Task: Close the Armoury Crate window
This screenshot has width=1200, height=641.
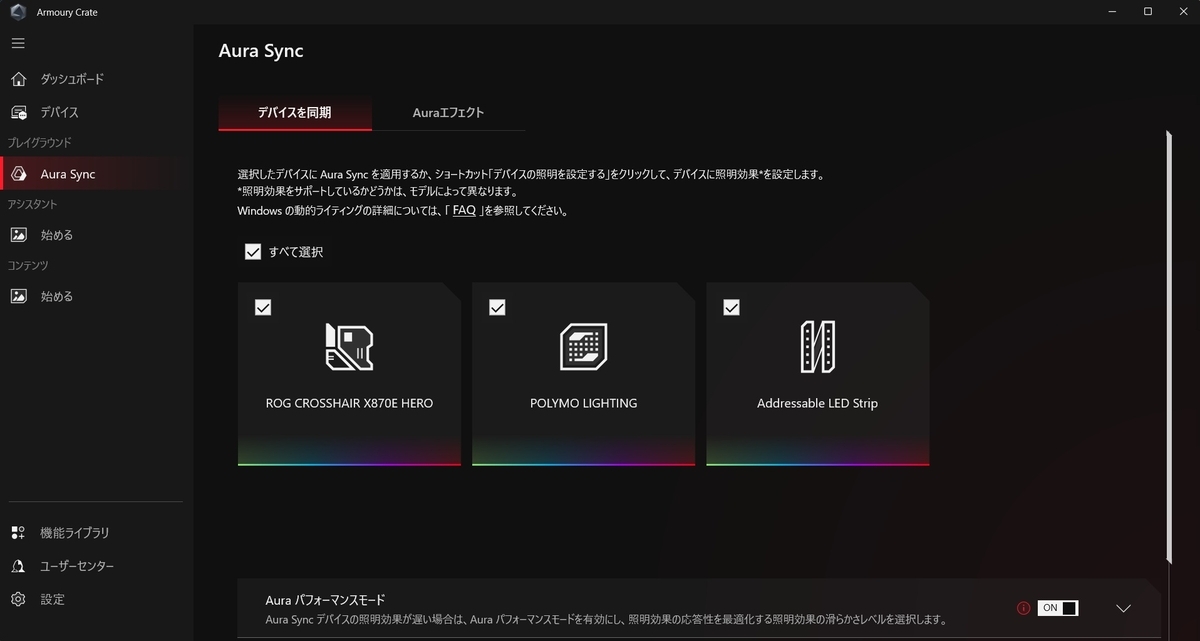Action: pos(1183,11)
